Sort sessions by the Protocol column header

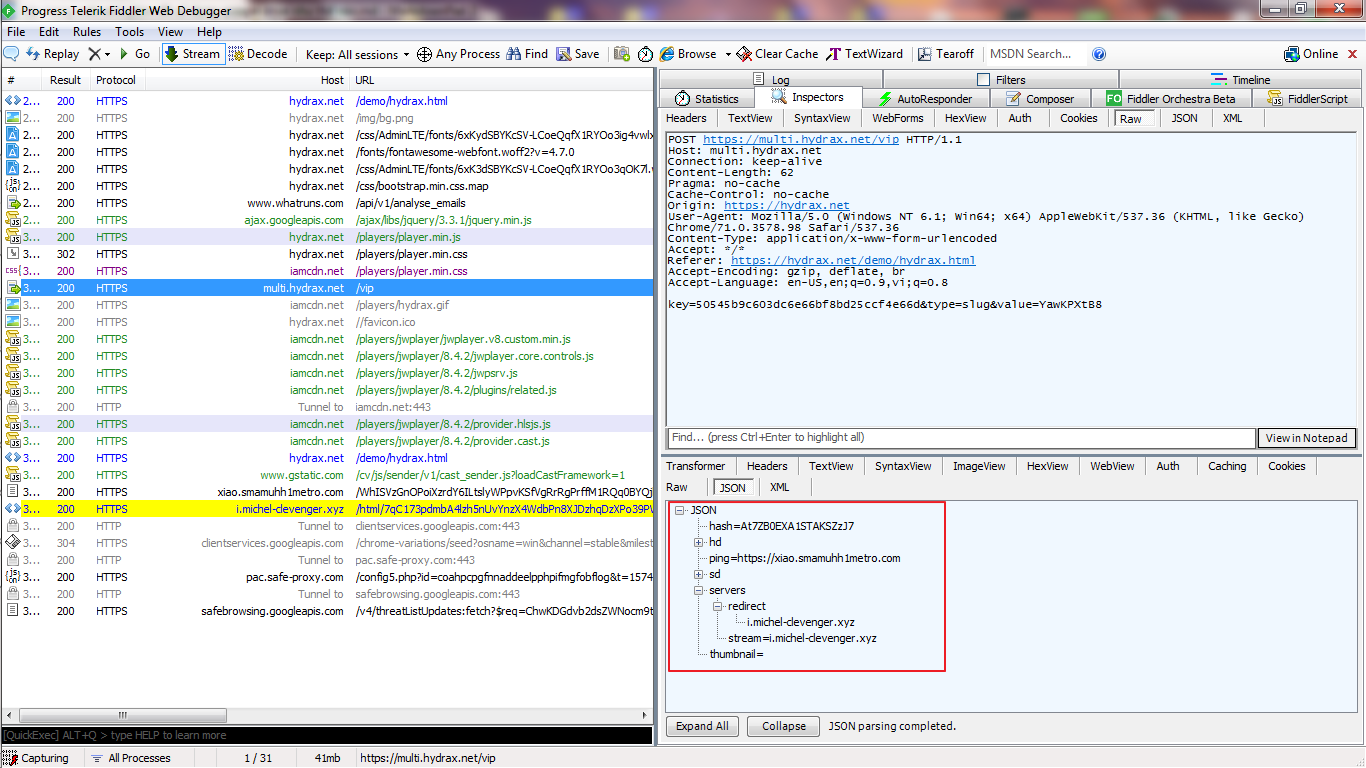[116, 80]
